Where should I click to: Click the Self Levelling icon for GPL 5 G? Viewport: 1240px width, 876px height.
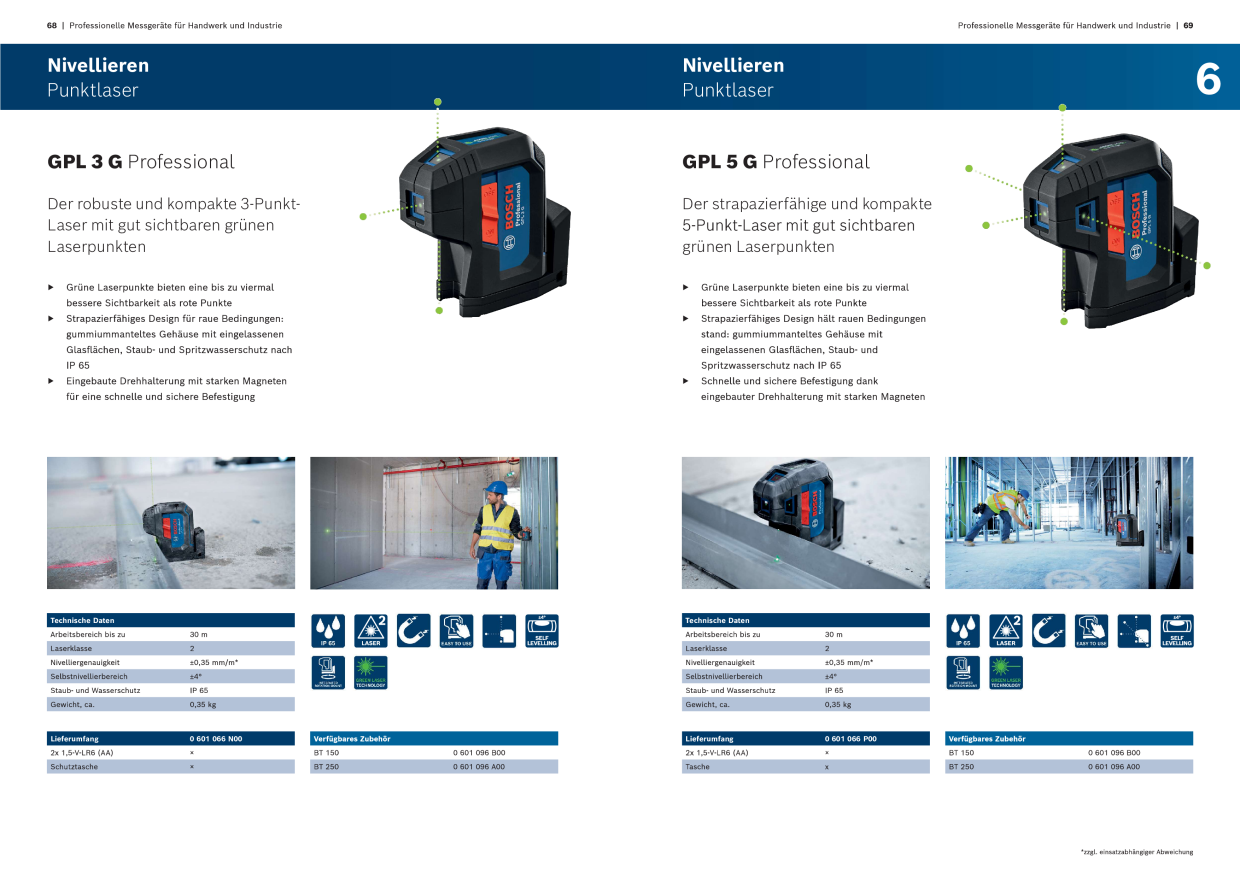(x=1176, y=631)
